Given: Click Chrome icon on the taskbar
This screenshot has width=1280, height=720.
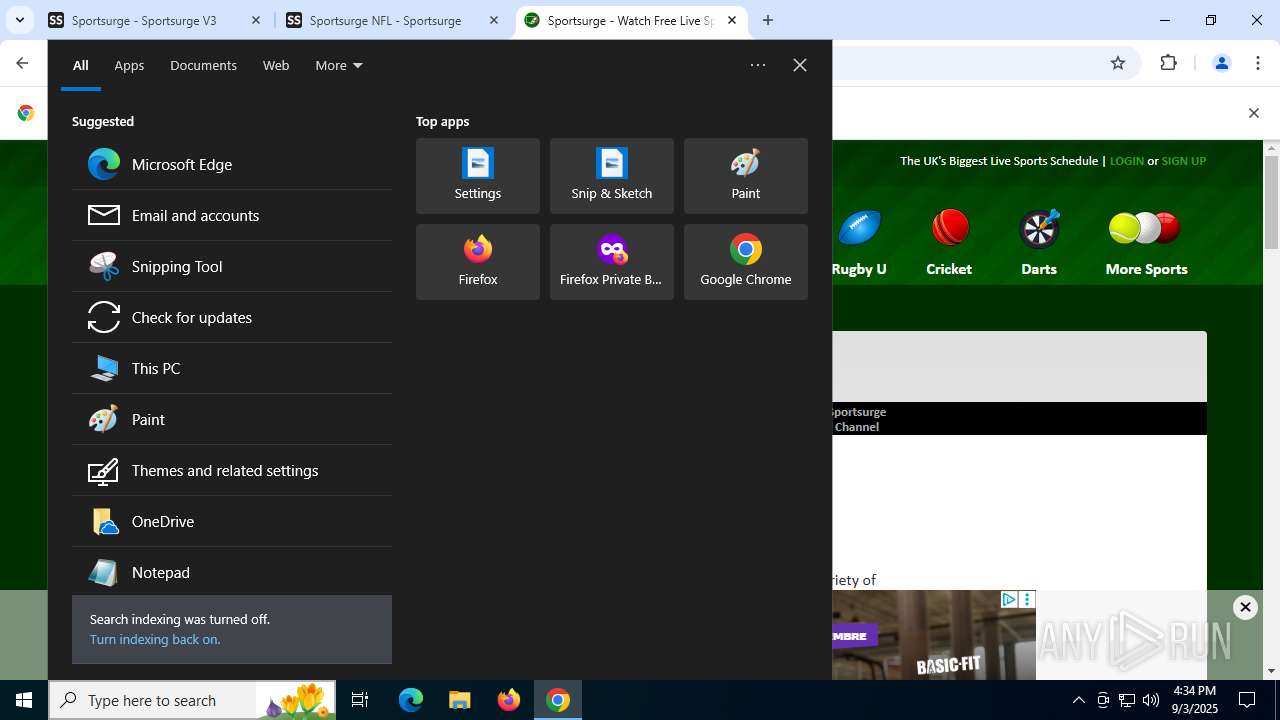Looking at the screenshot, I should [x=558, y=700].
